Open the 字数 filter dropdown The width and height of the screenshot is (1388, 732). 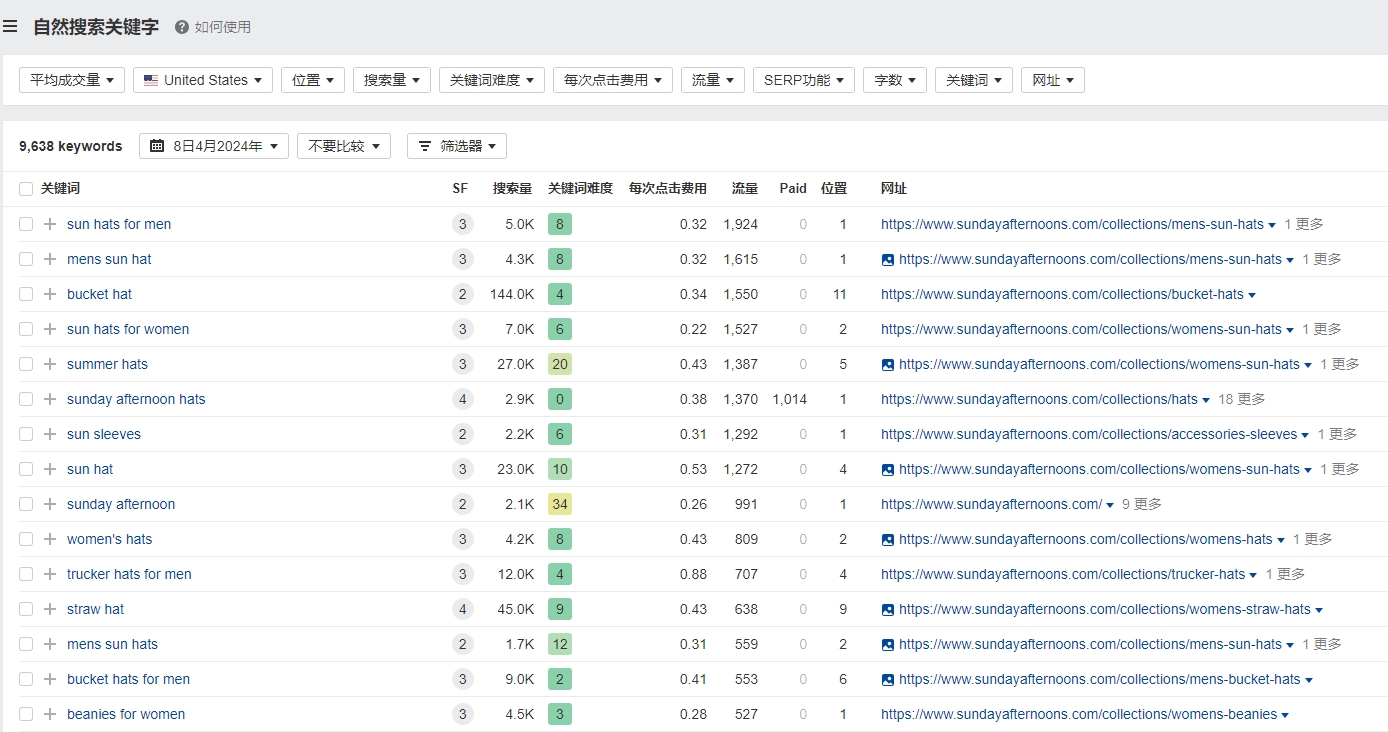tap(895, 80)
